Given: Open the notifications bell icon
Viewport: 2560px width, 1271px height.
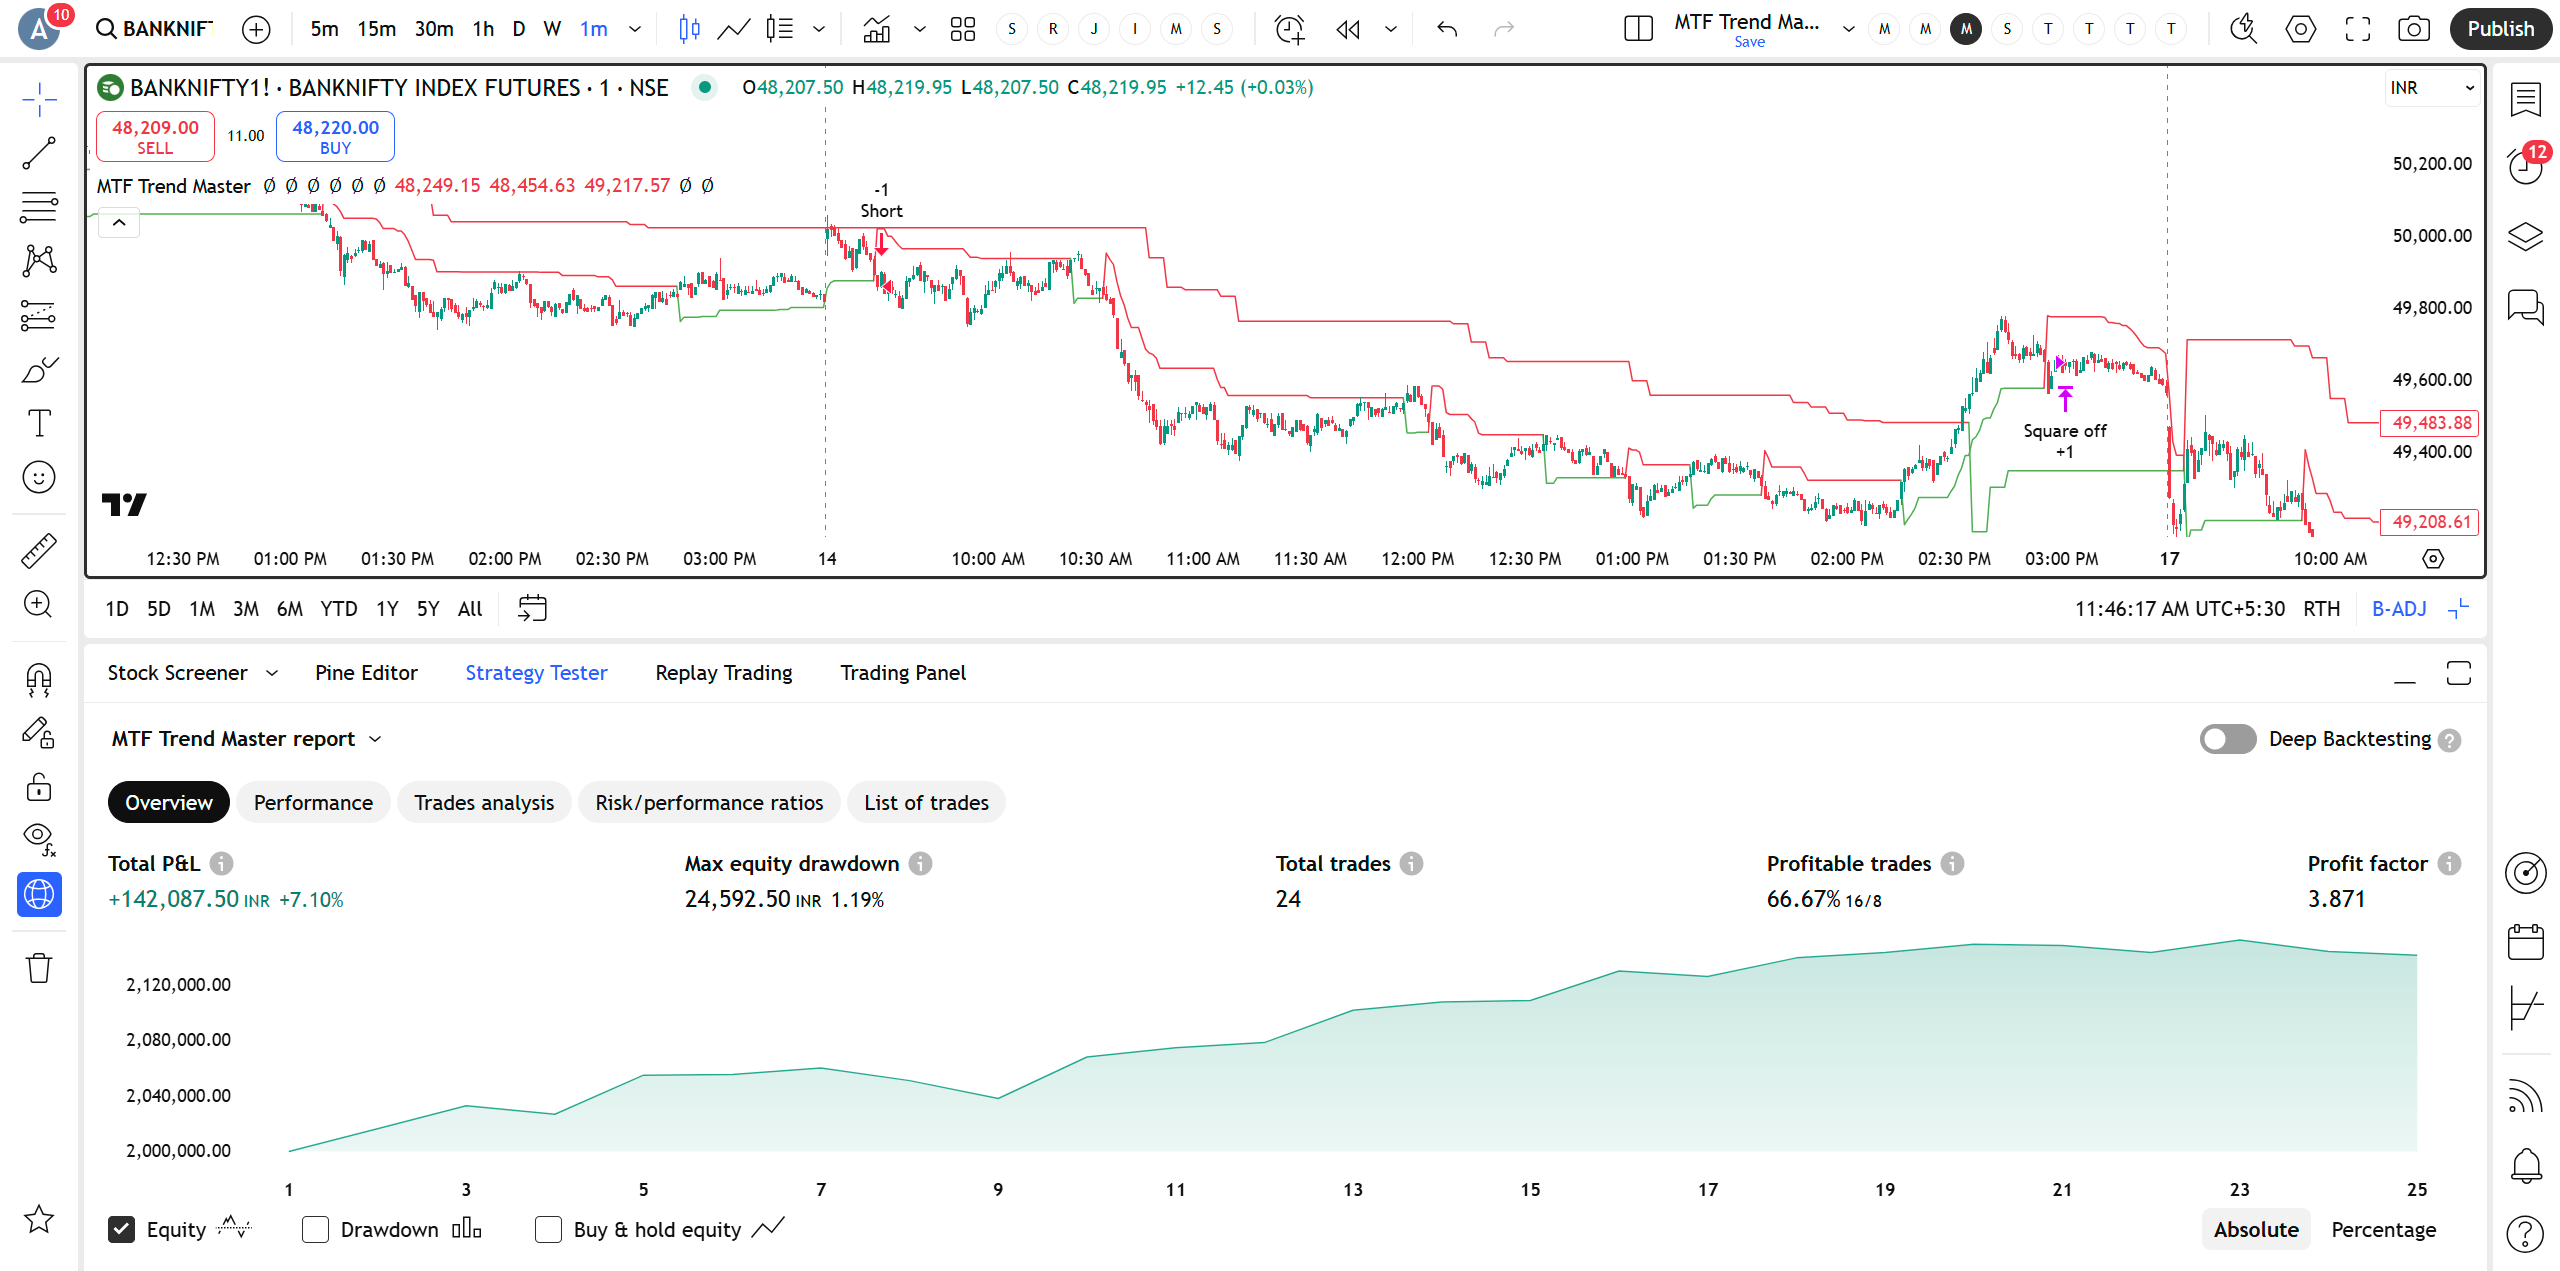Looking at the screenshot, I should point(2526,1165).
